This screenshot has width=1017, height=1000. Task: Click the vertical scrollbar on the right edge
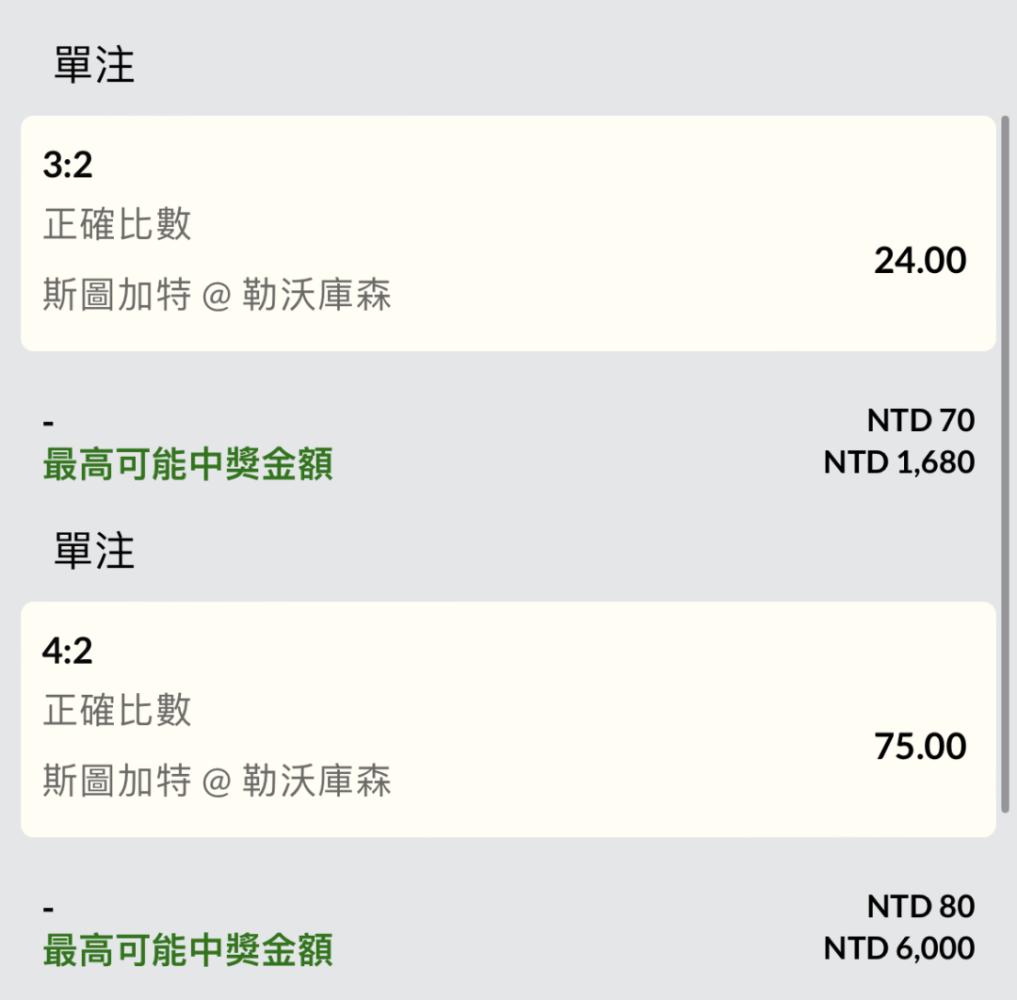(1005, 464)
